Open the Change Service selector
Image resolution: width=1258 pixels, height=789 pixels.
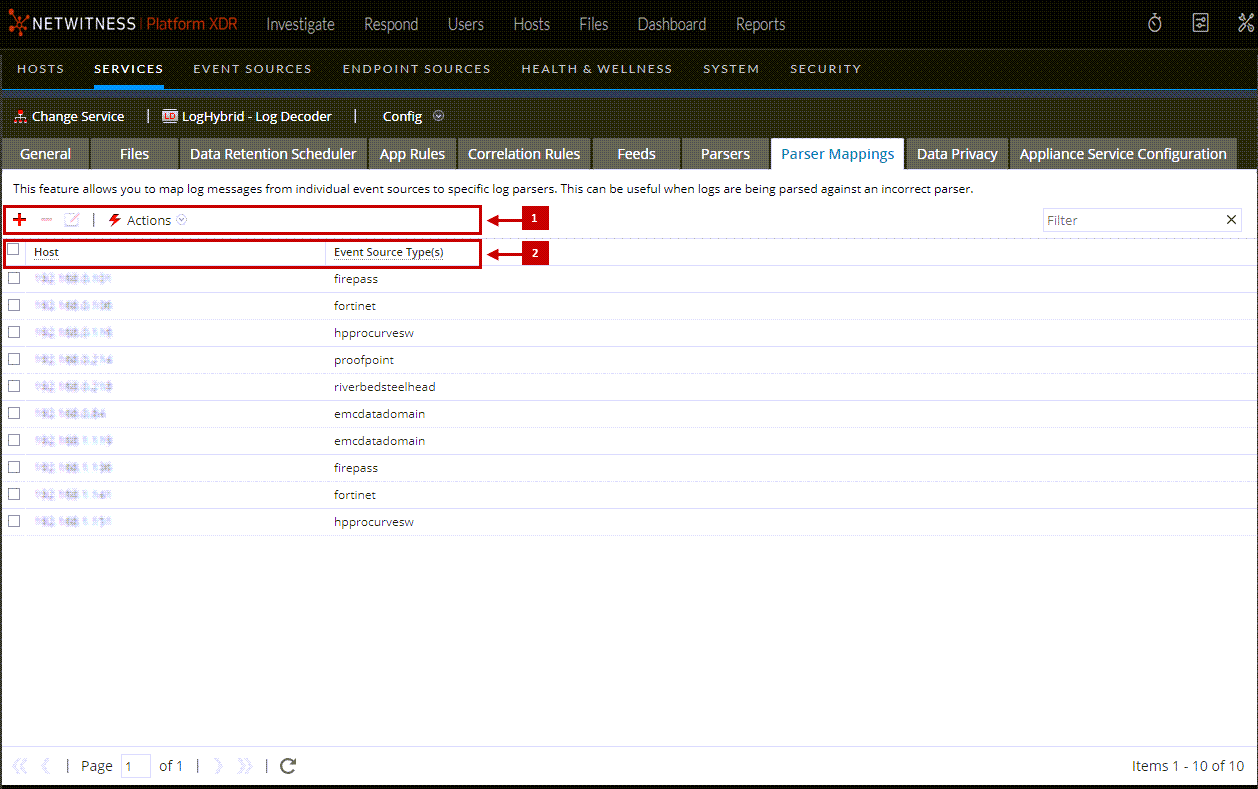coord(69,116)
